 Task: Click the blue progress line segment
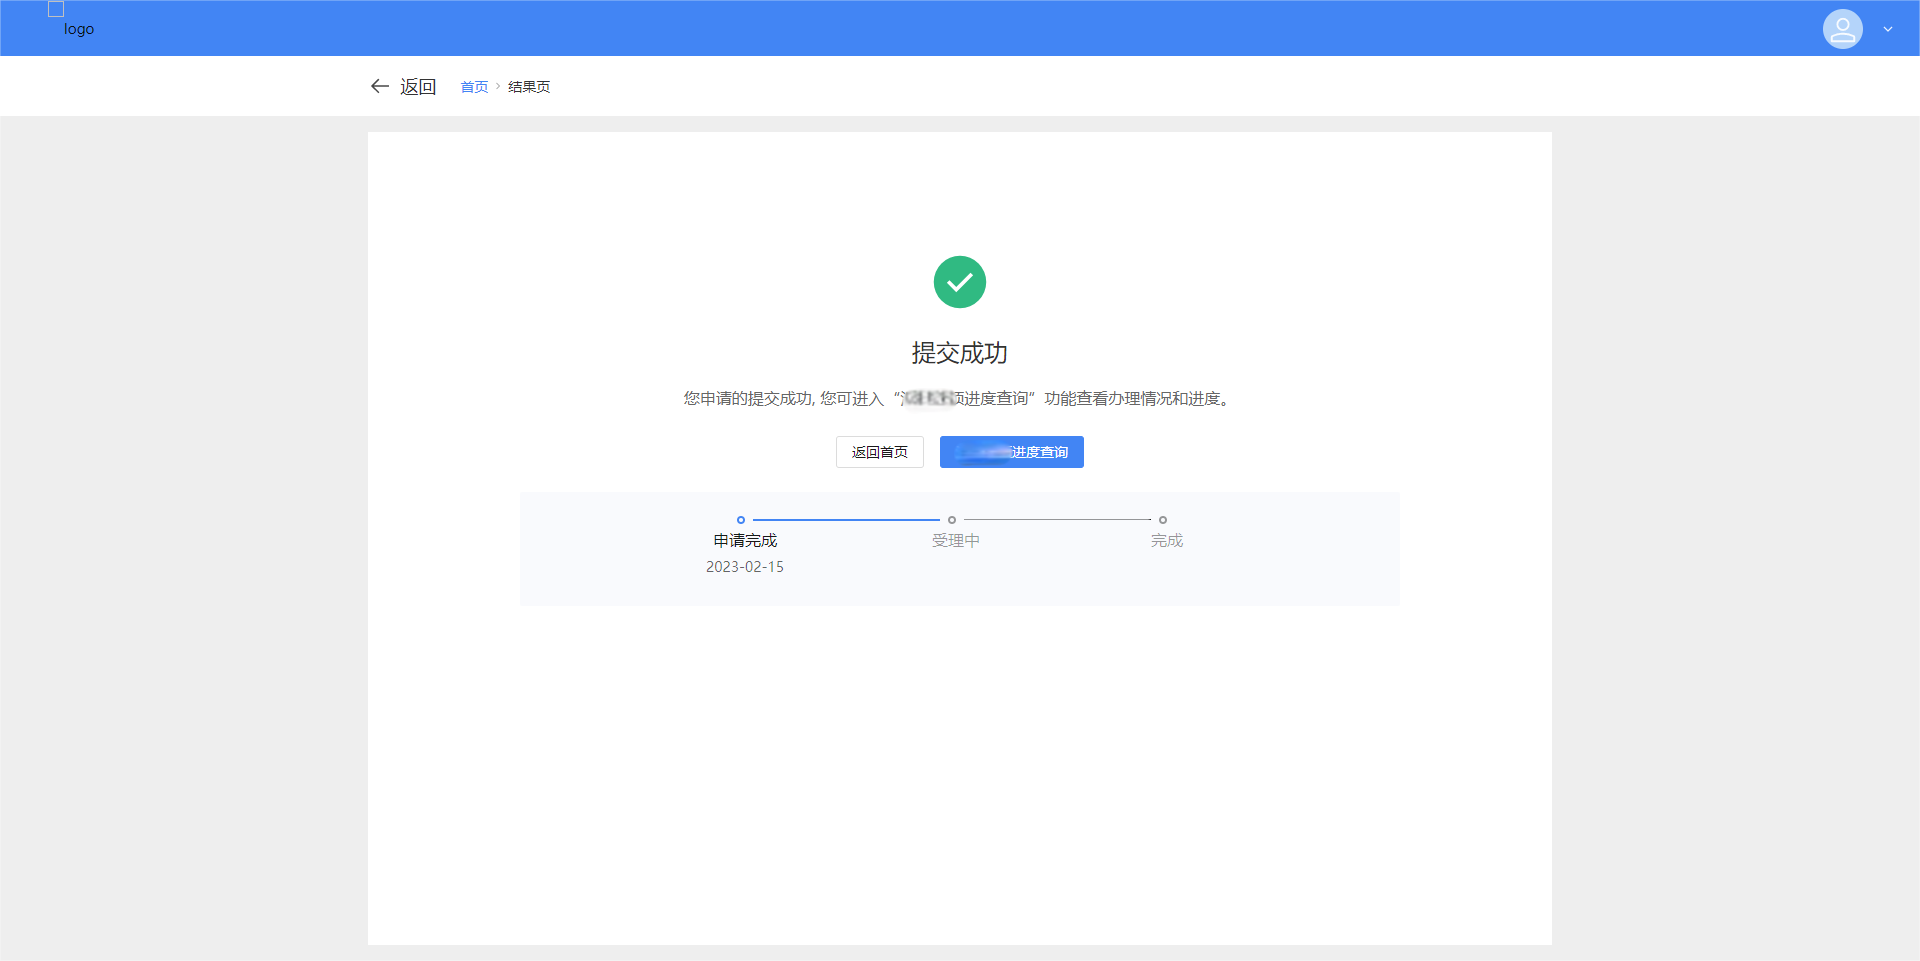point(846,520)
